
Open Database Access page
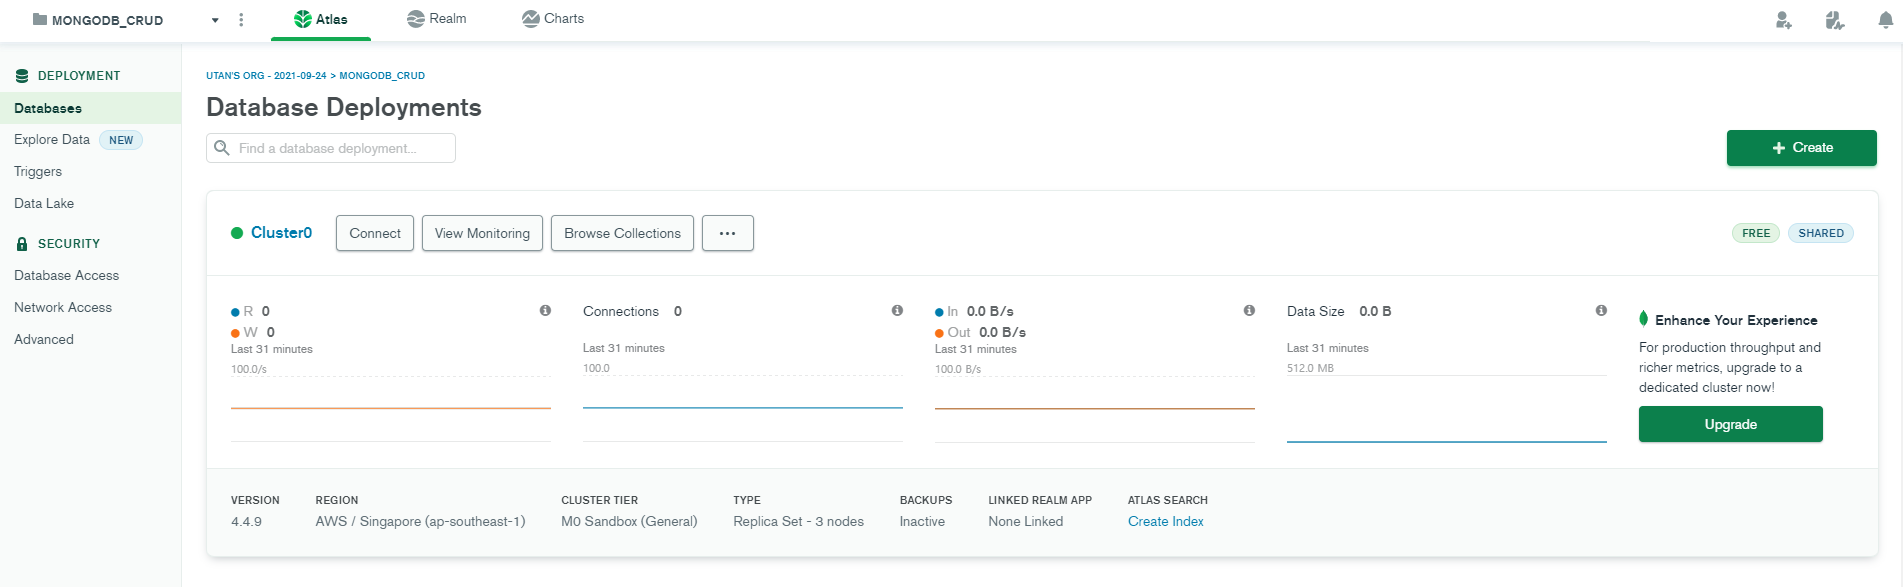click(66, 276)
